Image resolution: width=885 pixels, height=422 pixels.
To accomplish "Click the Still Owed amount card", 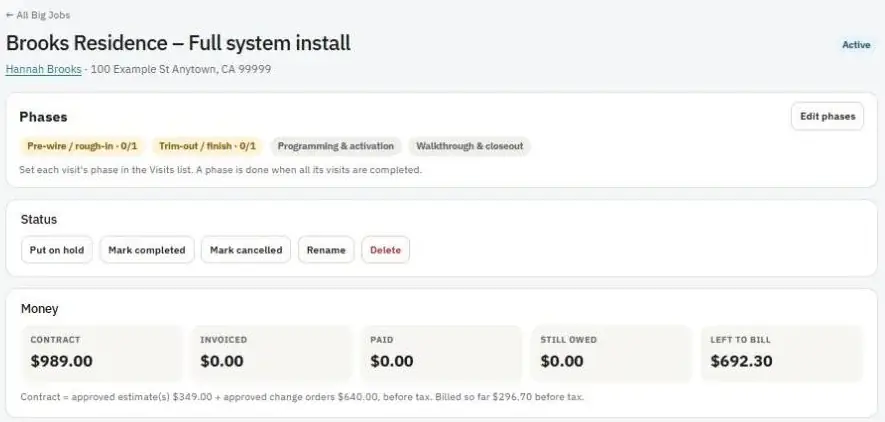I will [612, 354].
